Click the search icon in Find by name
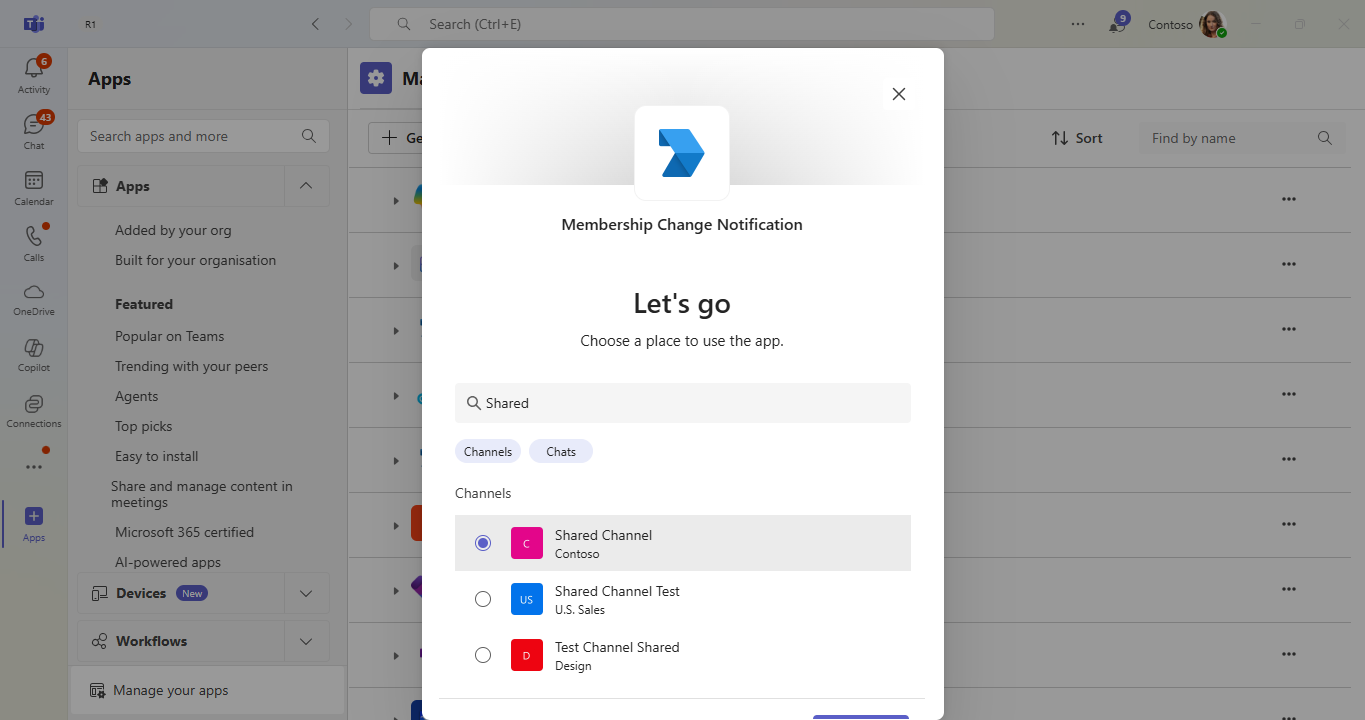 pos(1325,138)
